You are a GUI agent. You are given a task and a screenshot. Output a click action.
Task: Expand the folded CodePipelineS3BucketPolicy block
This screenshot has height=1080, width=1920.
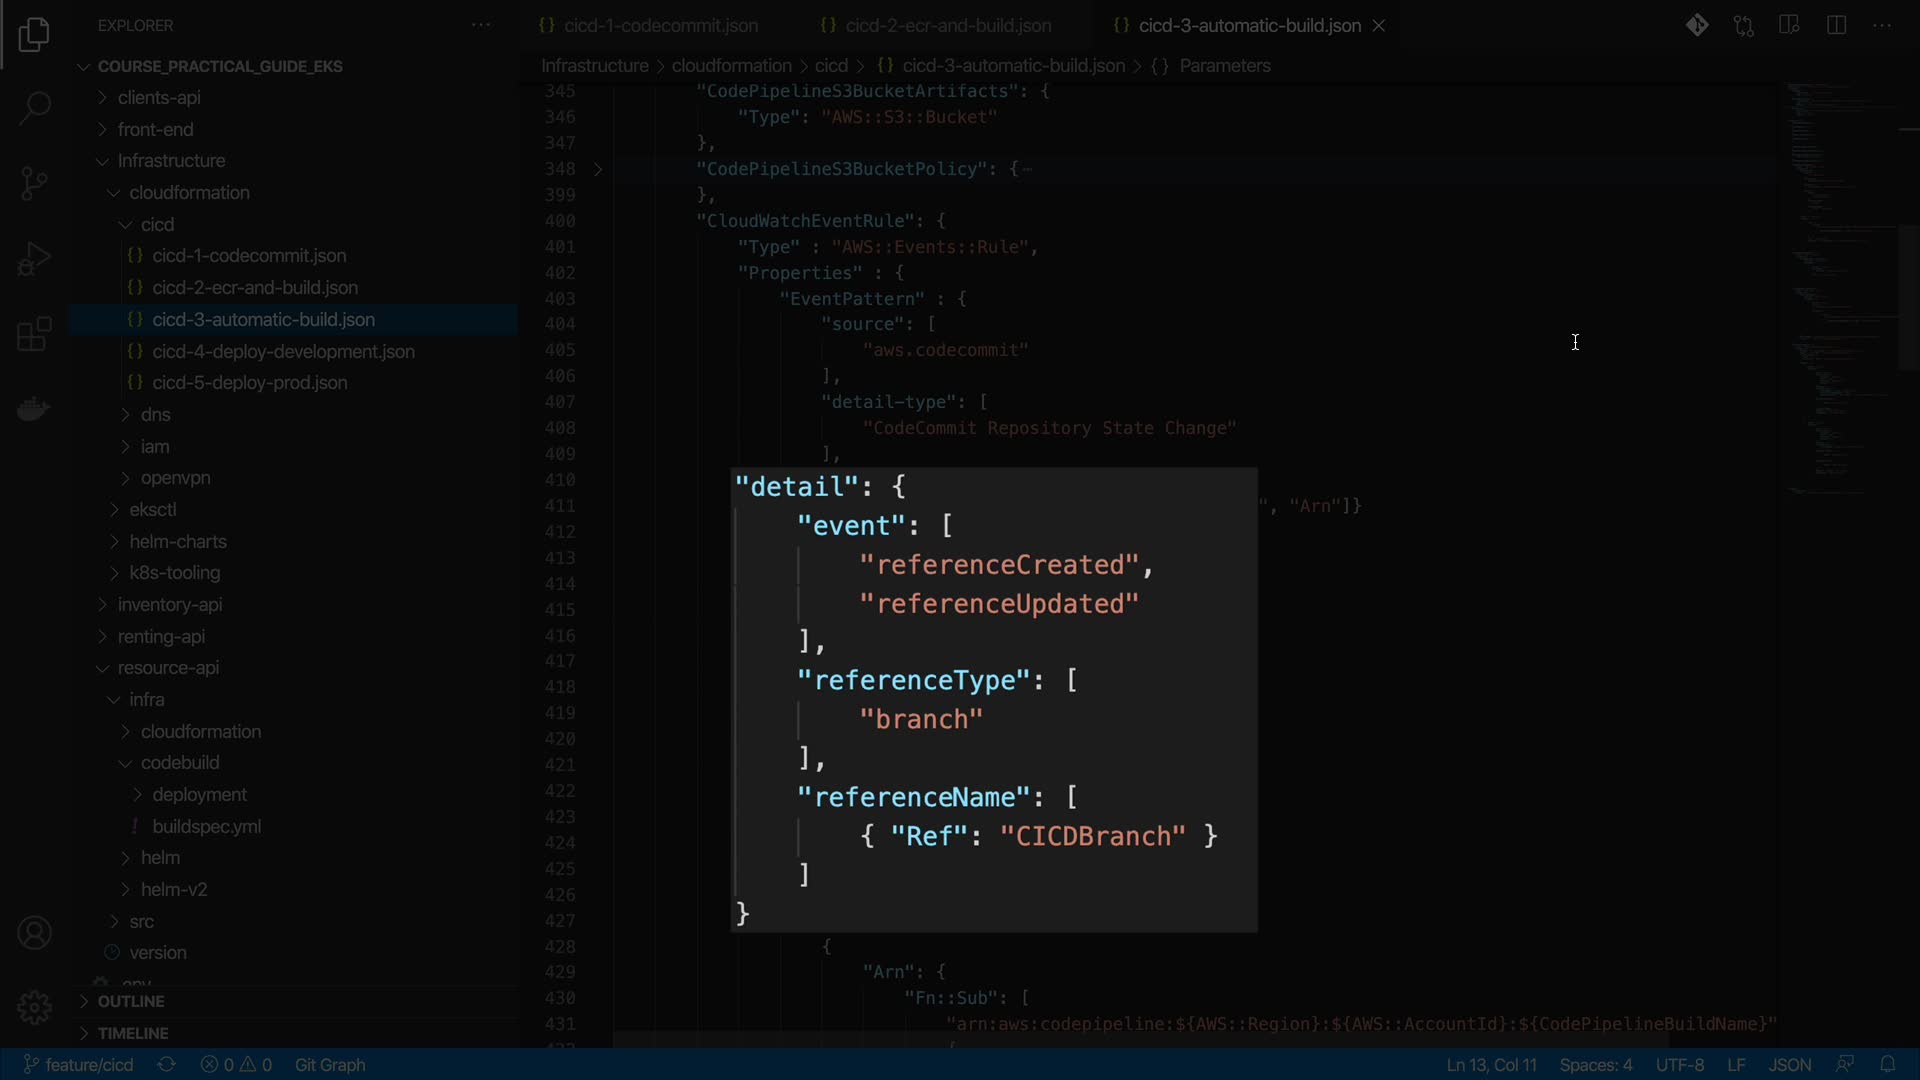click(x=598, y=169)
